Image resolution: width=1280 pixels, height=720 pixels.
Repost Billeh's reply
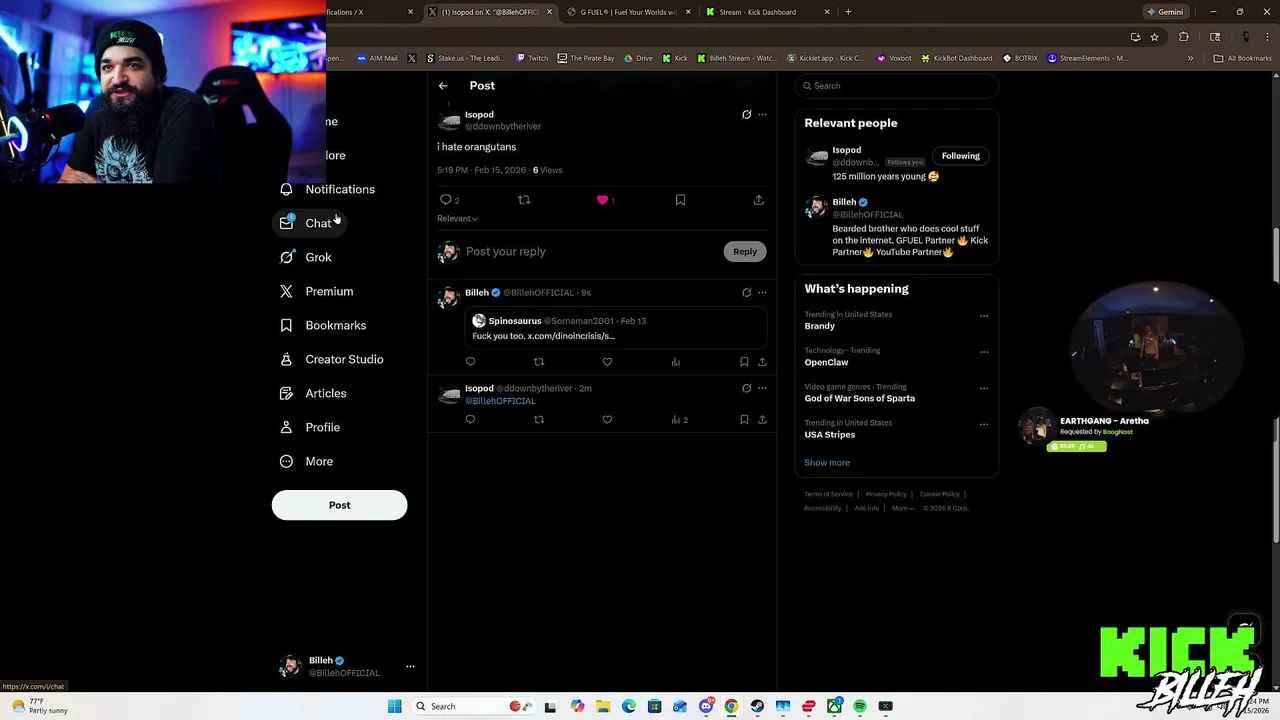click(539, 362)
